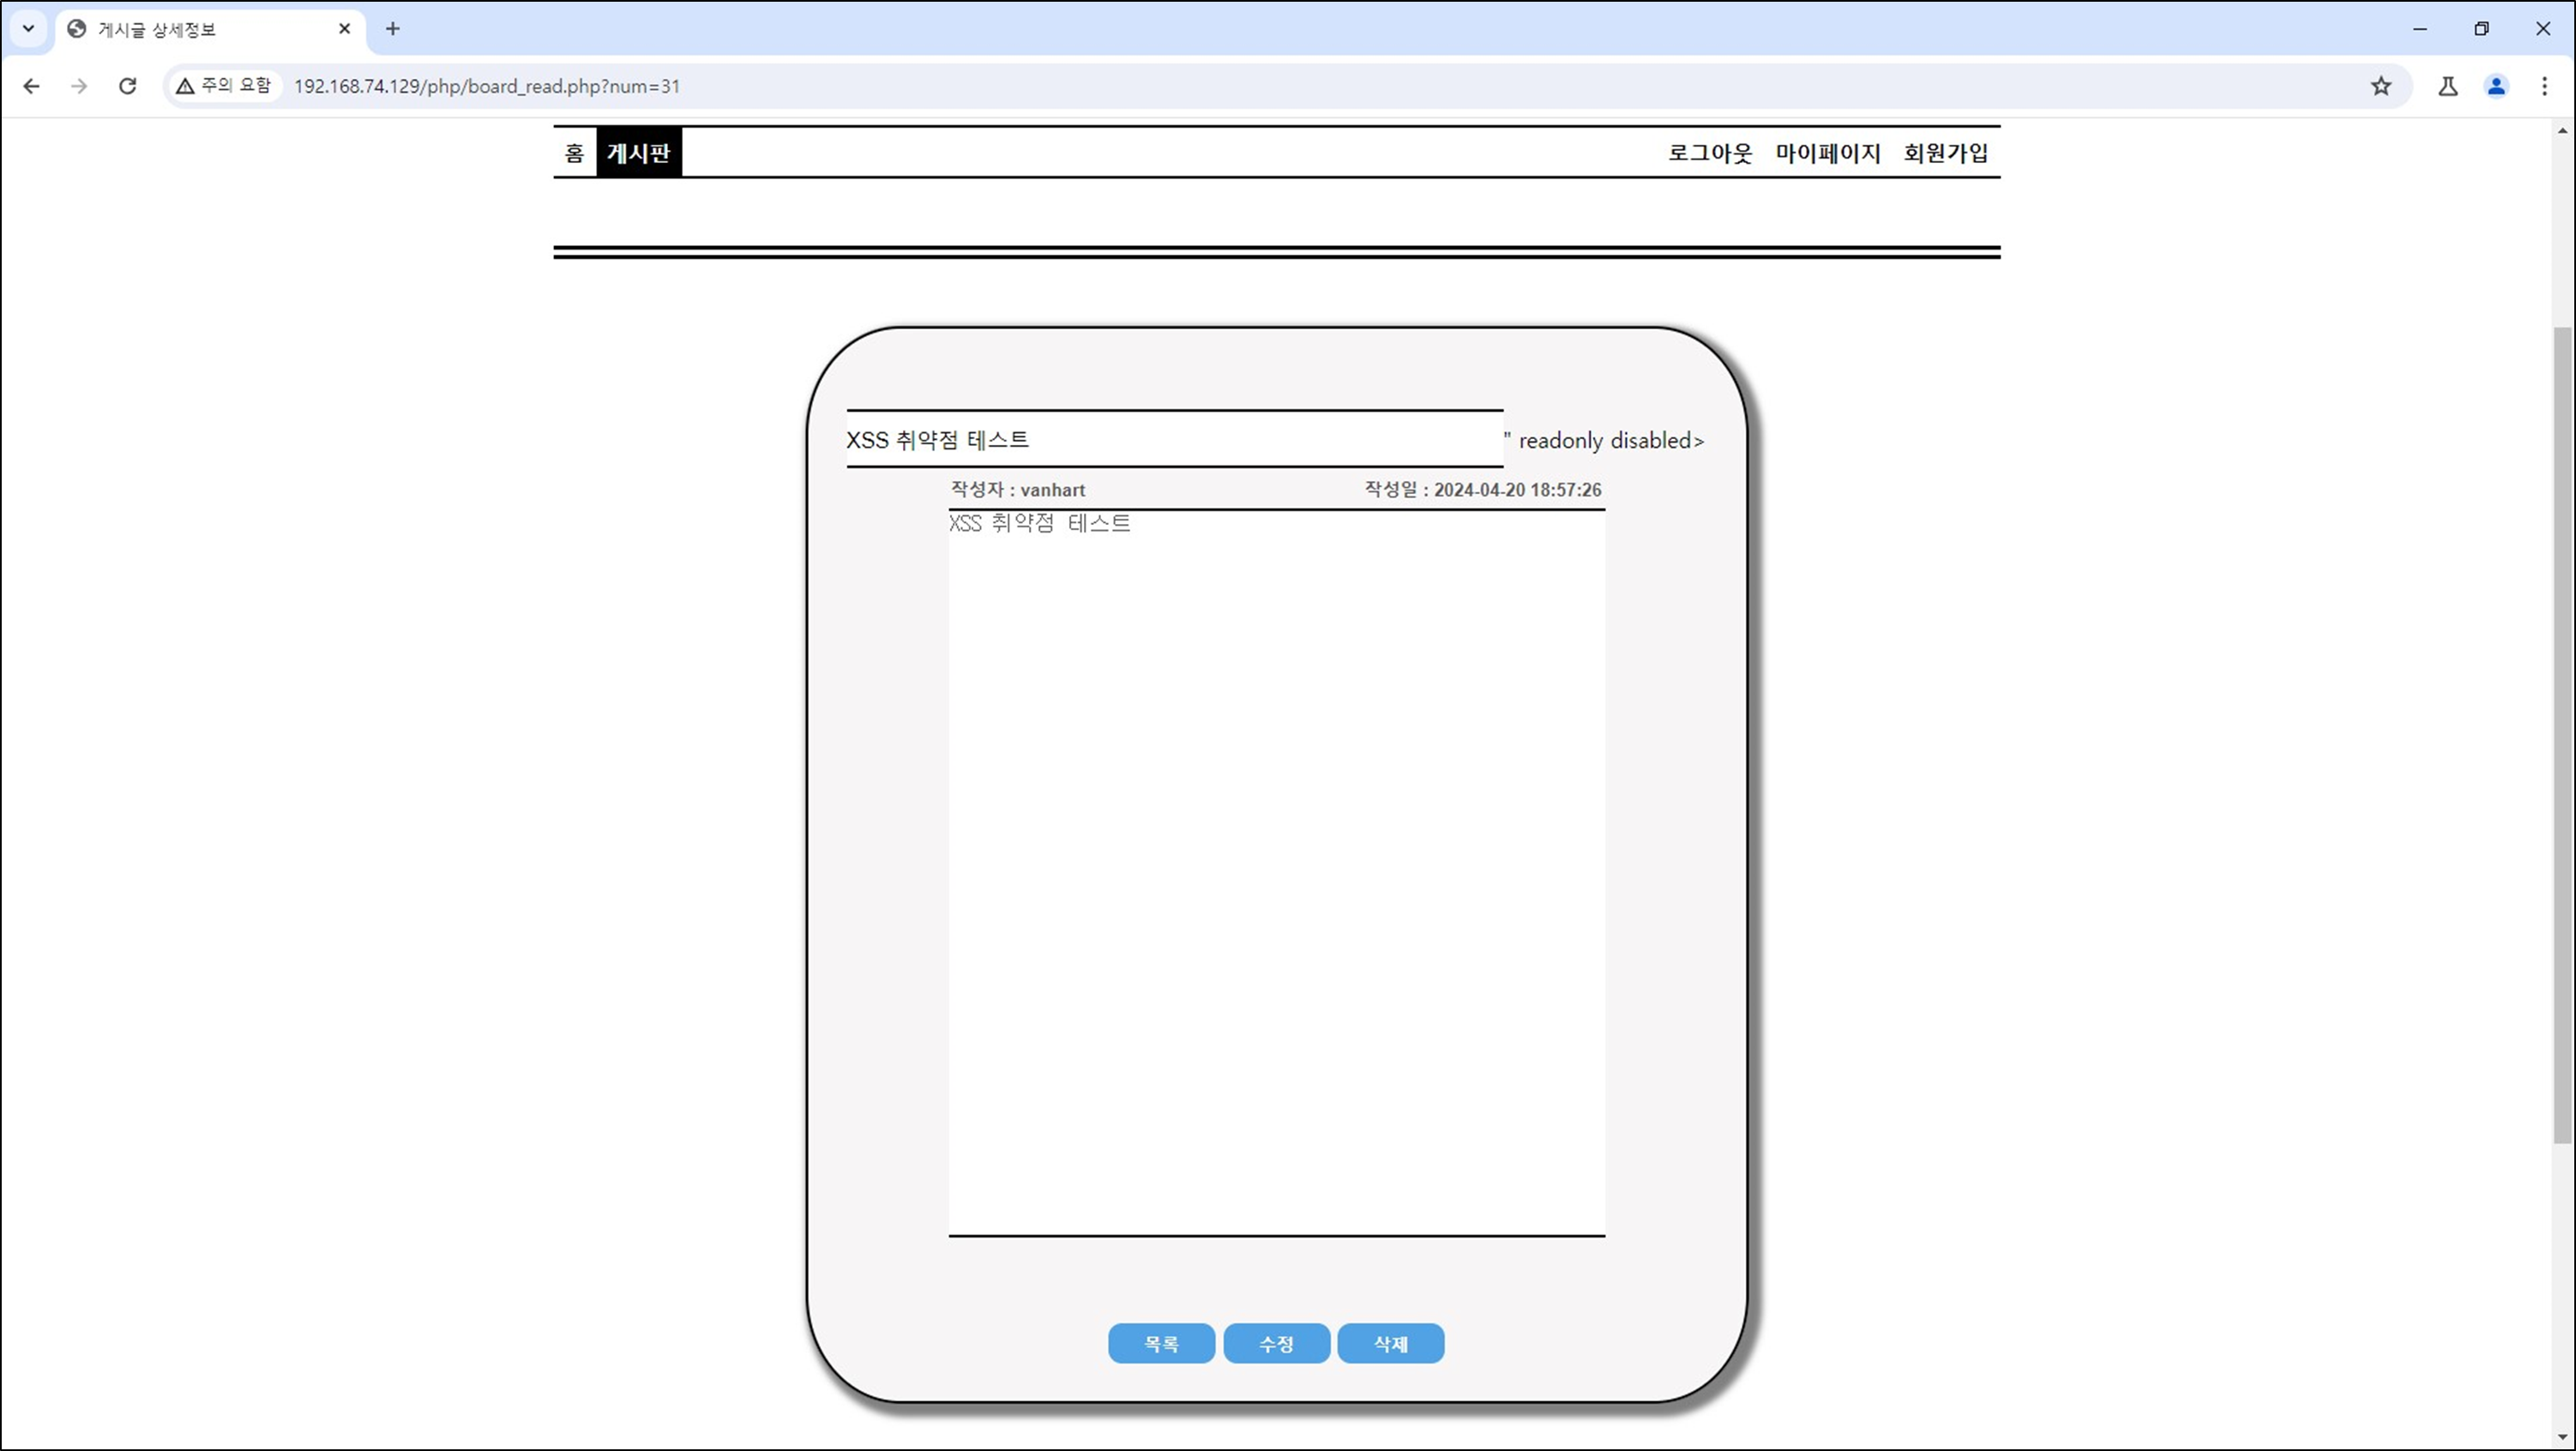This screenshot has width=2576, height=1451.
Task: Click the stray text readonly disabled>
Action: pyautogui.click(x=1611, y=441)
